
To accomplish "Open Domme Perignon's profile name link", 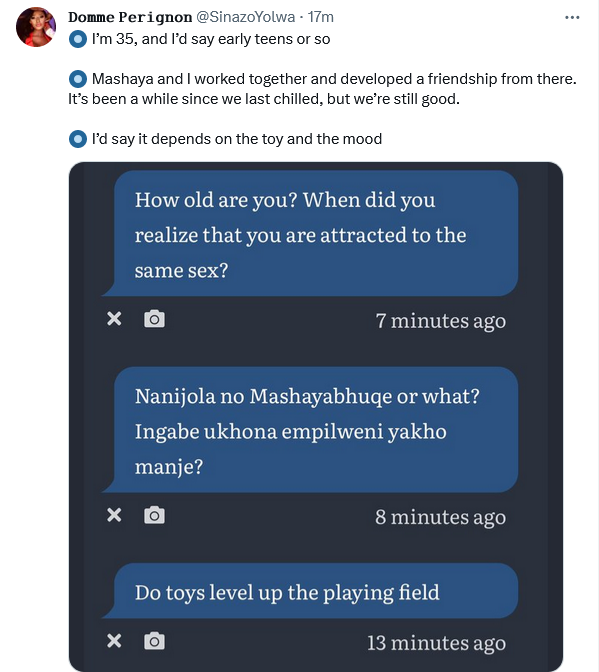I will click(x=130, y=17).
